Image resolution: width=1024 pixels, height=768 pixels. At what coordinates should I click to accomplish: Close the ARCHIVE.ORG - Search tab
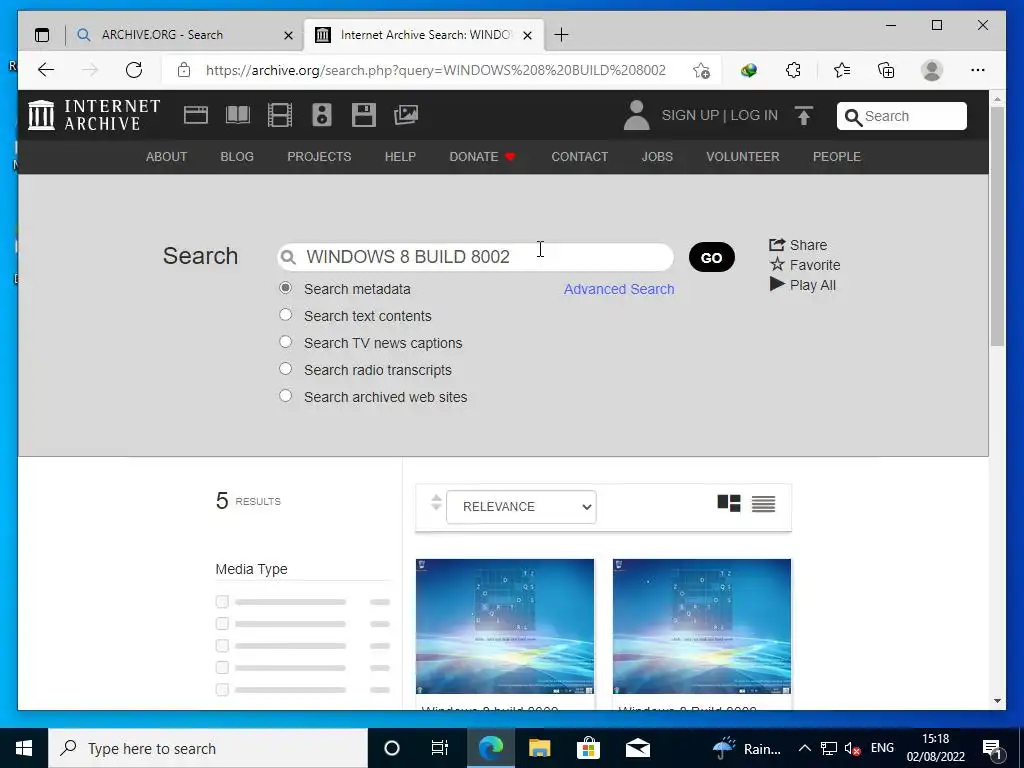tap(288, 35)
